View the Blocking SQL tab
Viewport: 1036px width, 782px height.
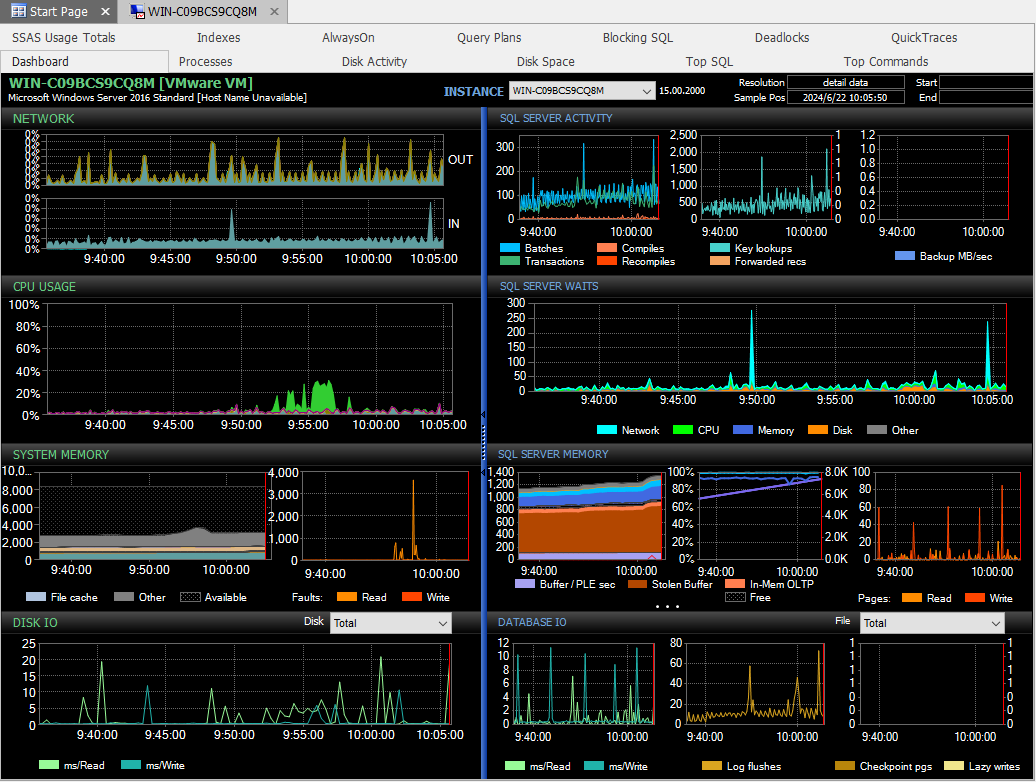tap(638, 38)
